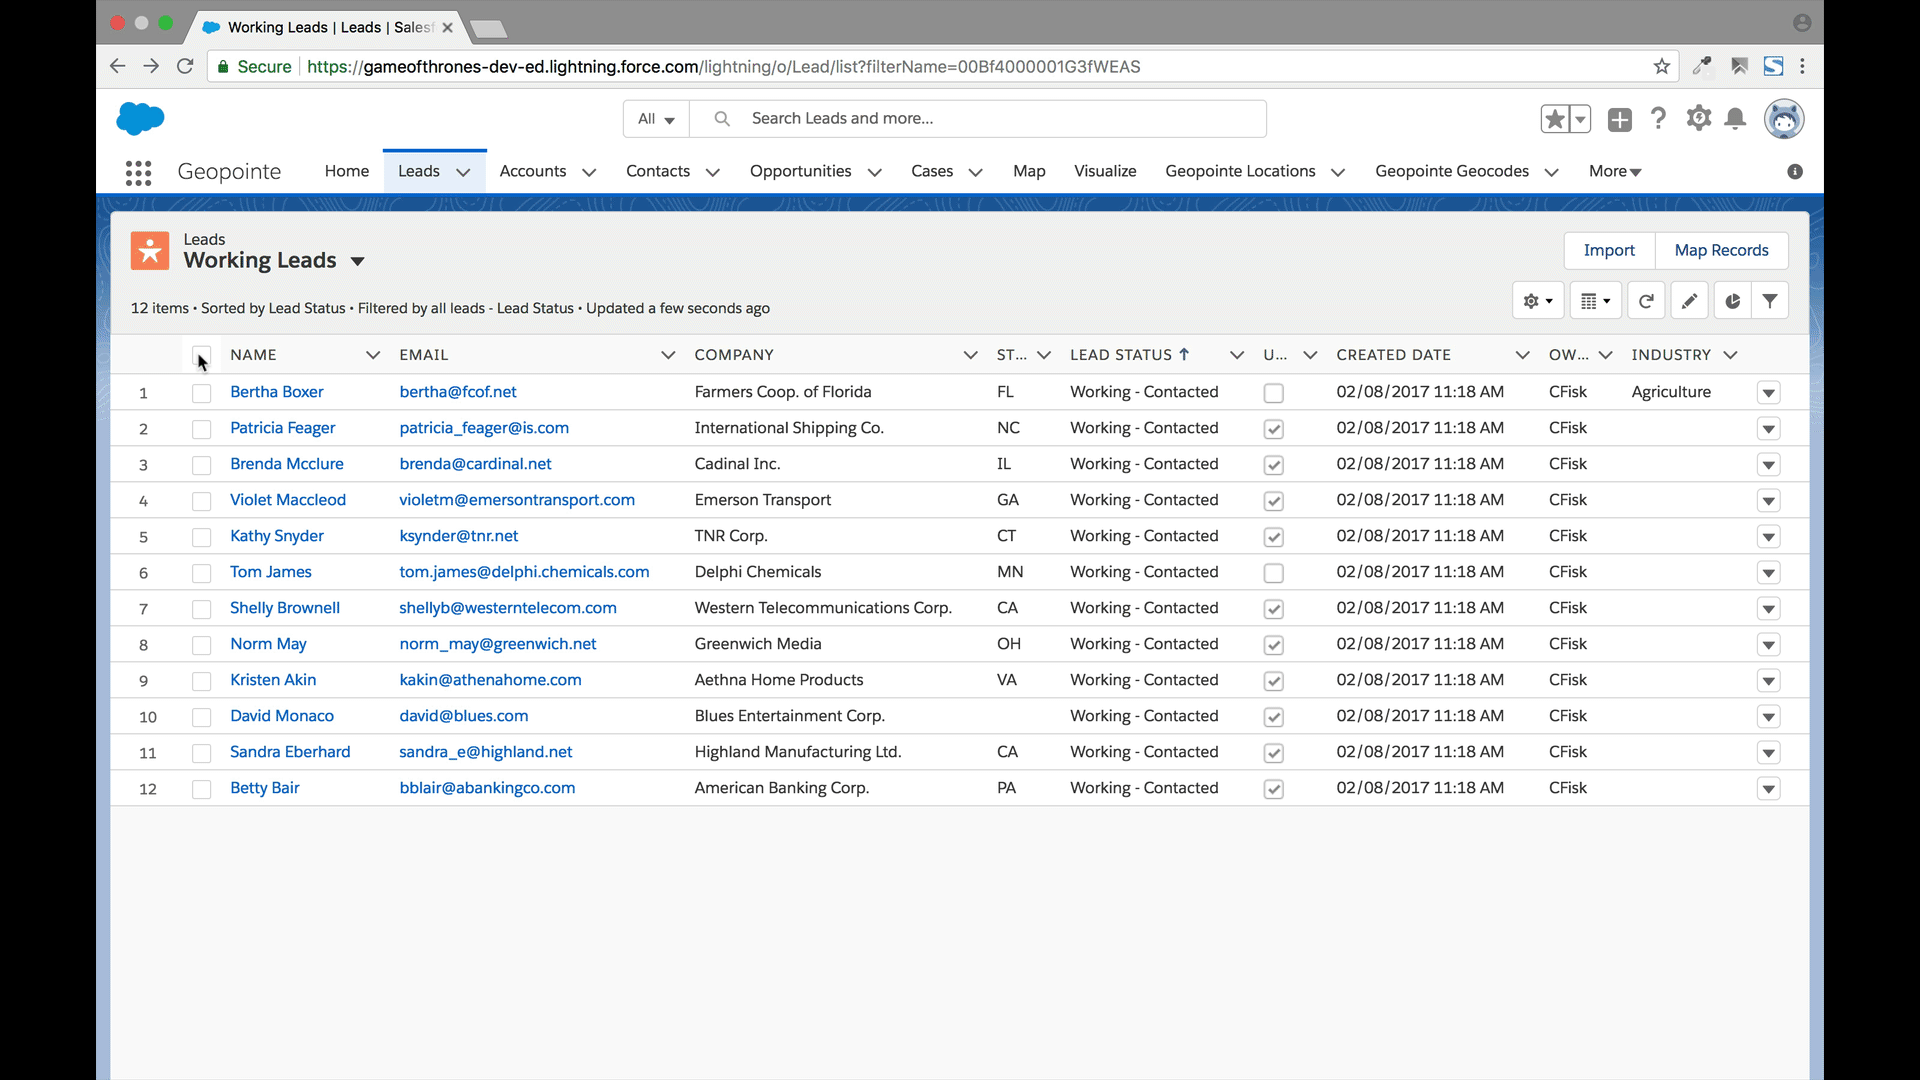
Task: Click the Import button
Action: tap(1609, 250)
